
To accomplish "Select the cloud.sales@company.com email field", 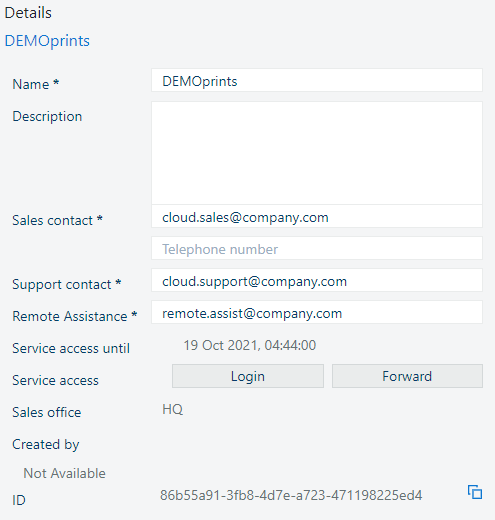I will [x=317, y=216].
